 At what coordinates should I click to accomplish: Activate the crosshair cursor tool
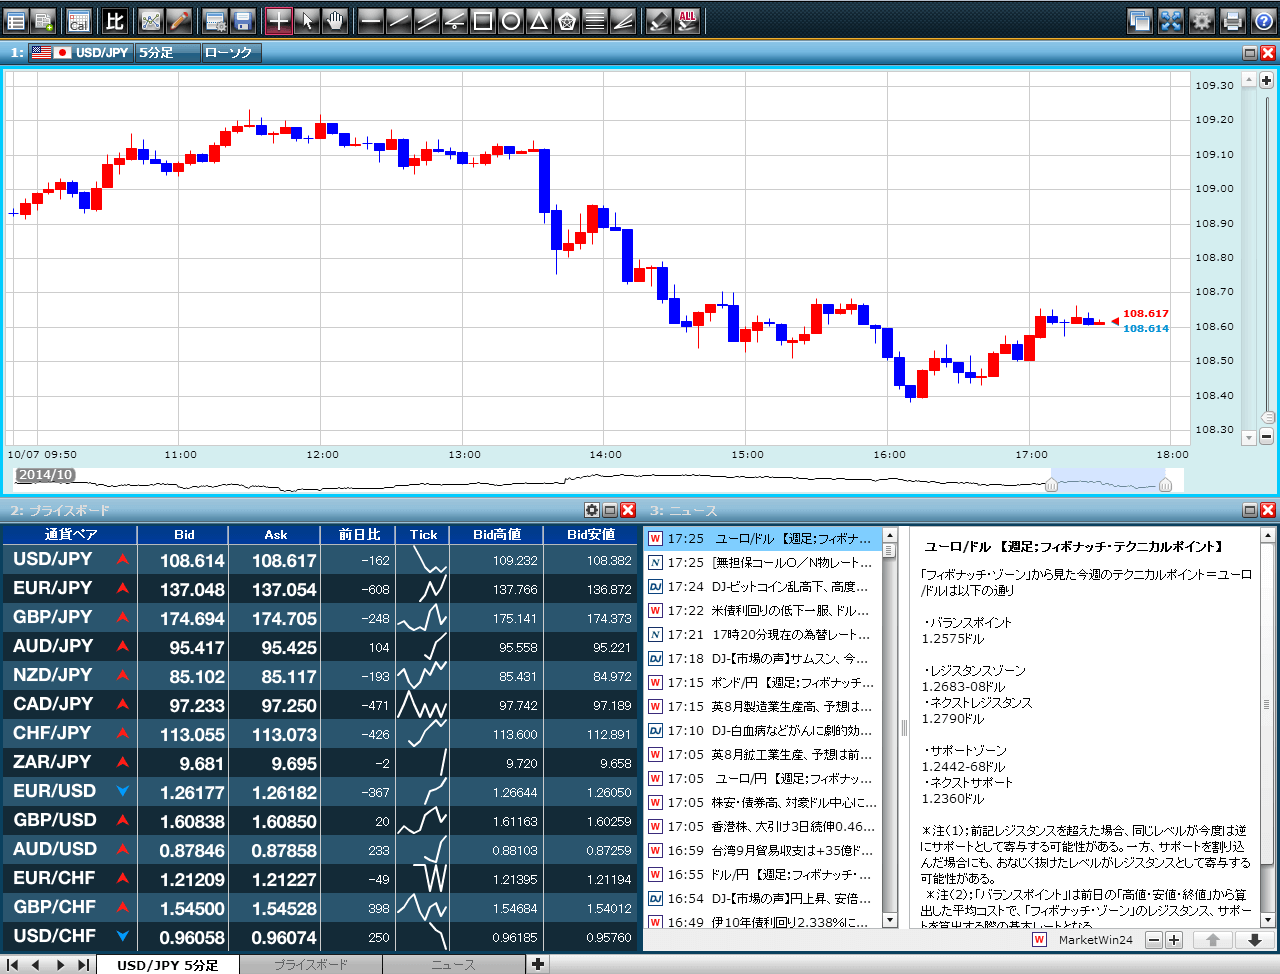tap(279, 20)
